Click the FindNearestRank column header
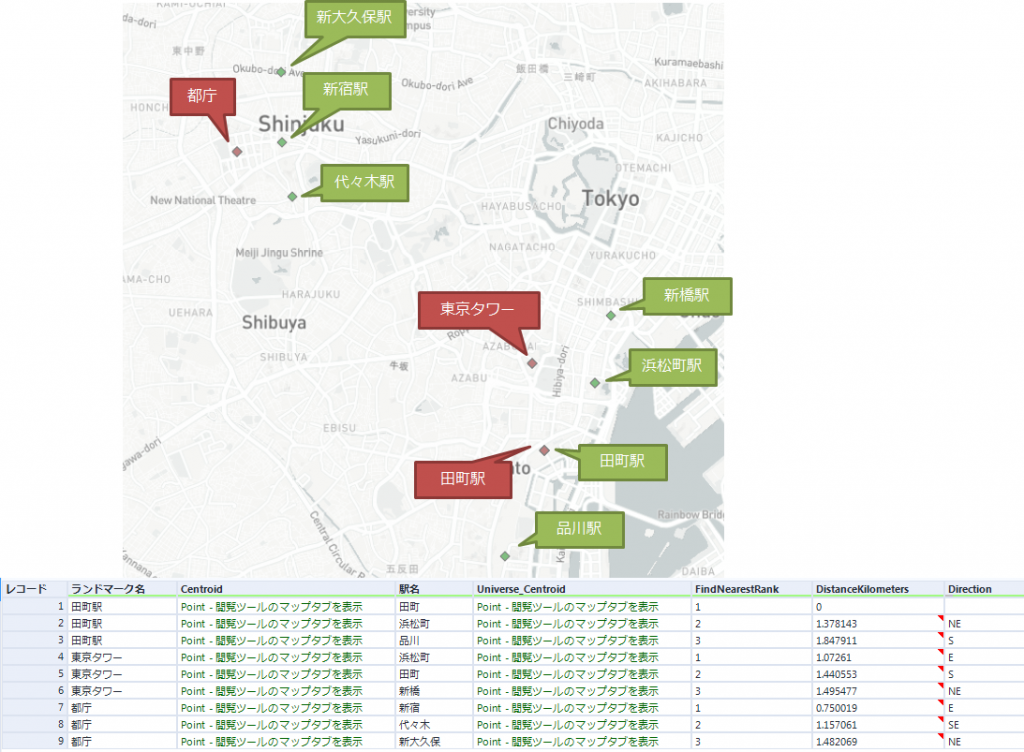The width and height of the screenshot is (1024, 752). coord(736,589)
